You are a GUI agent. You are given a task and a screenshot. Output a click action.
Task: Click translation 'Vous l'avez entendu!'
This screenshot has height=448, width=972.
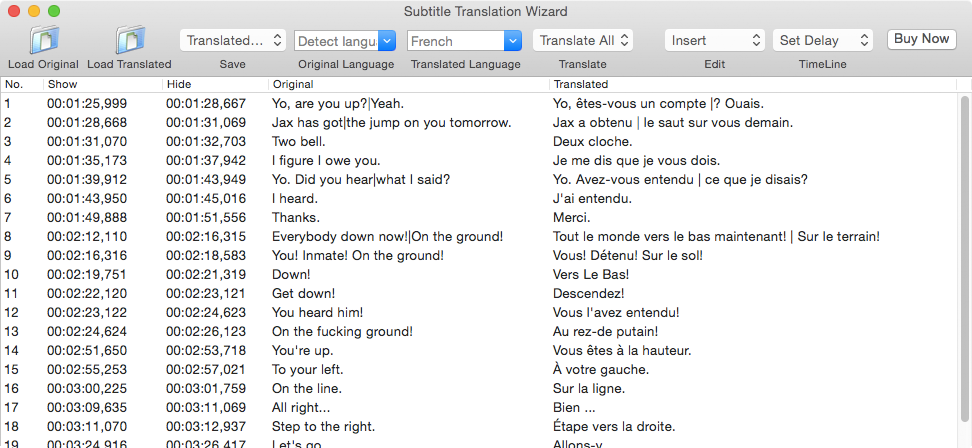click(x=616, y=312)
